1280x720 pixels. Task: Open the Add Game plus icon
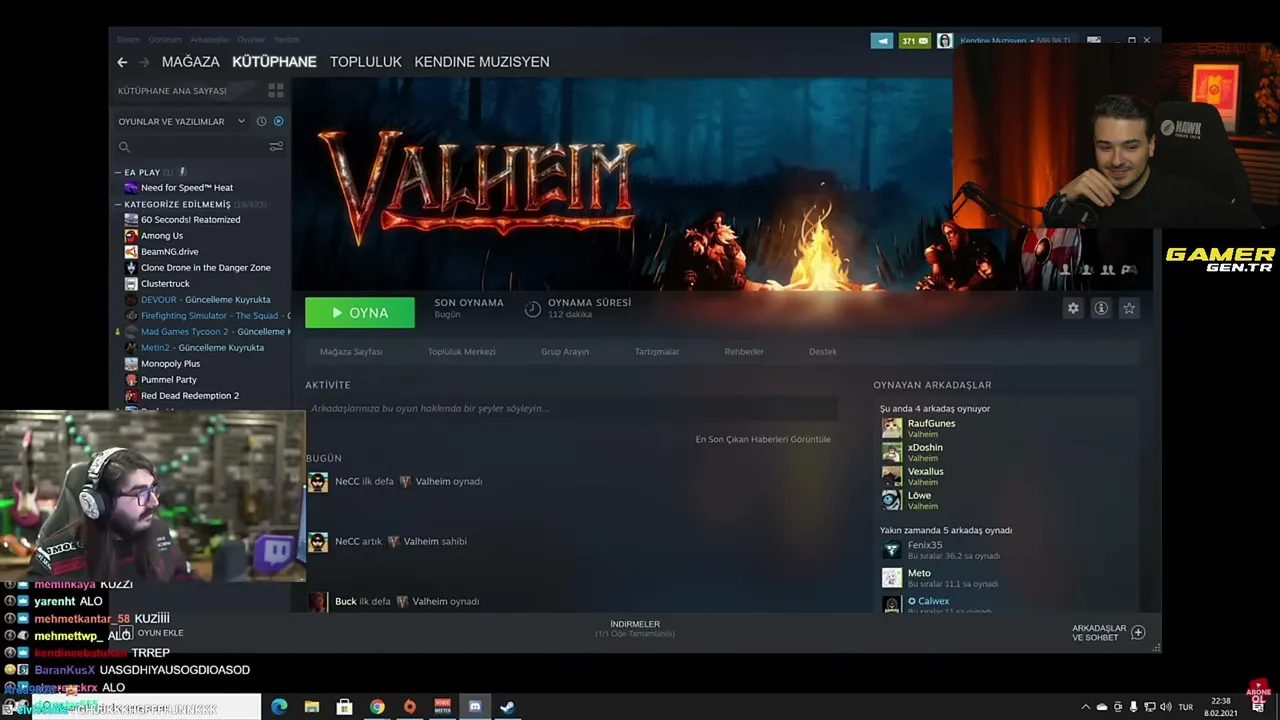pos(127,633)
